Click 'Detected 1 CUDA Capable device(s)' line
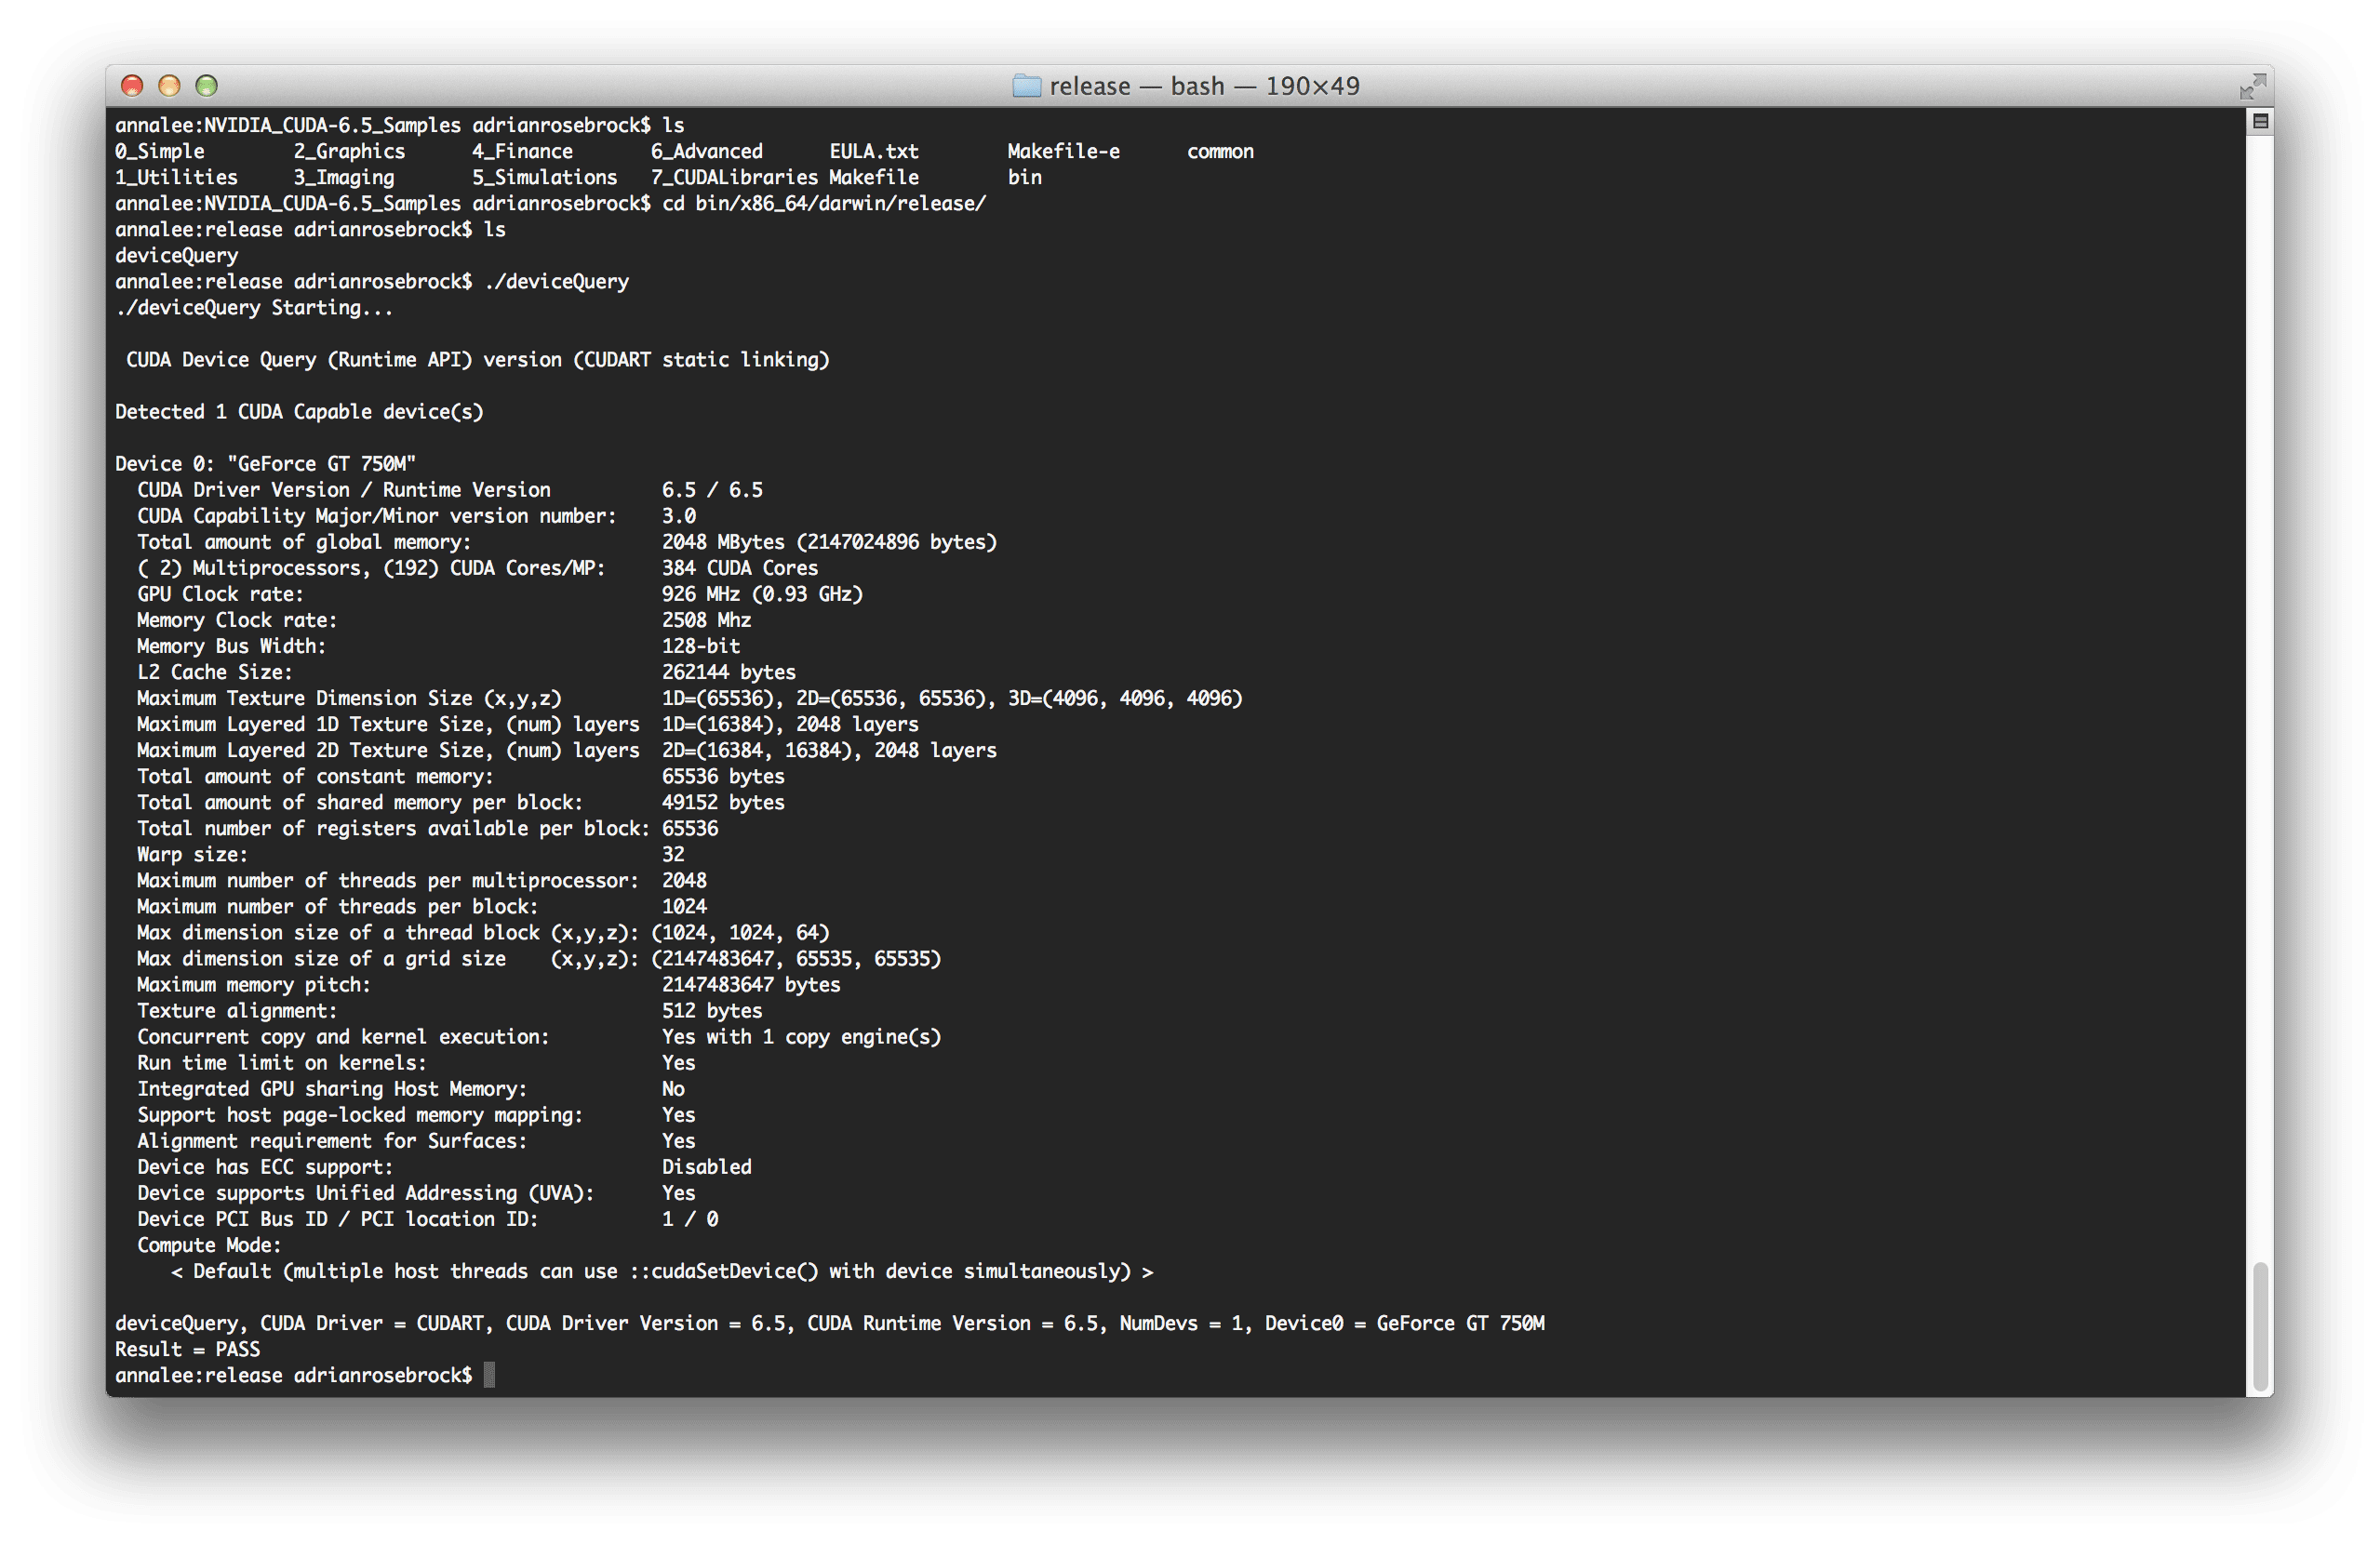The height and width of the screenshot is (1544, 2380). point(299,411)
